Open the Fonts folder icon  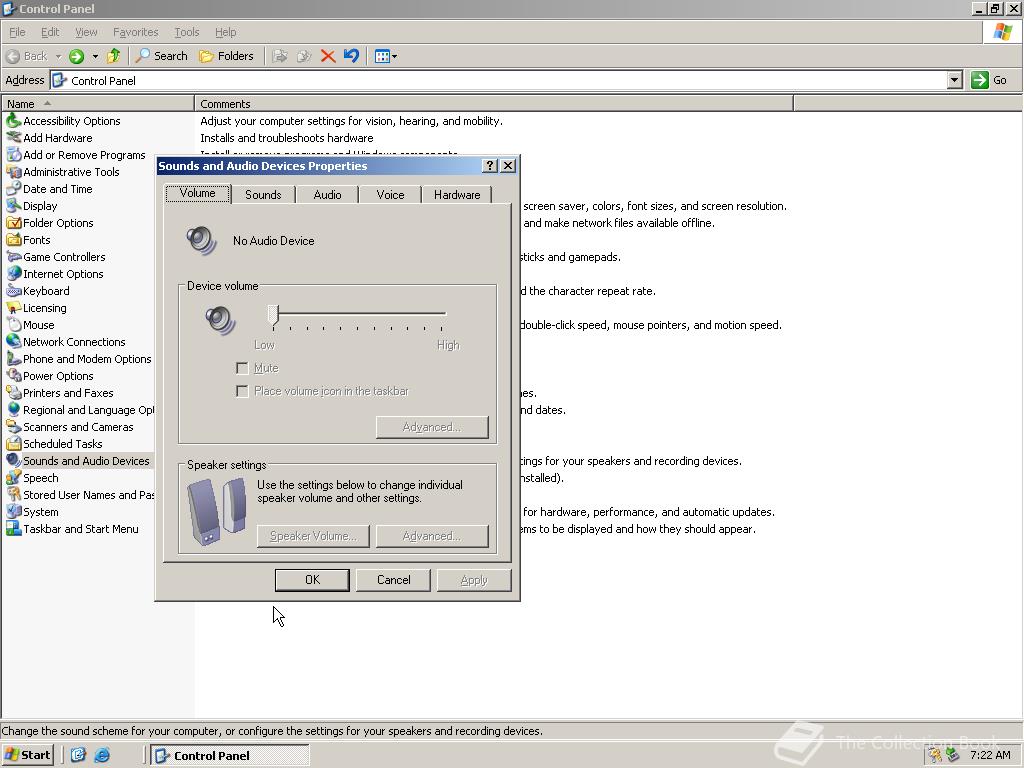point(13,240)
